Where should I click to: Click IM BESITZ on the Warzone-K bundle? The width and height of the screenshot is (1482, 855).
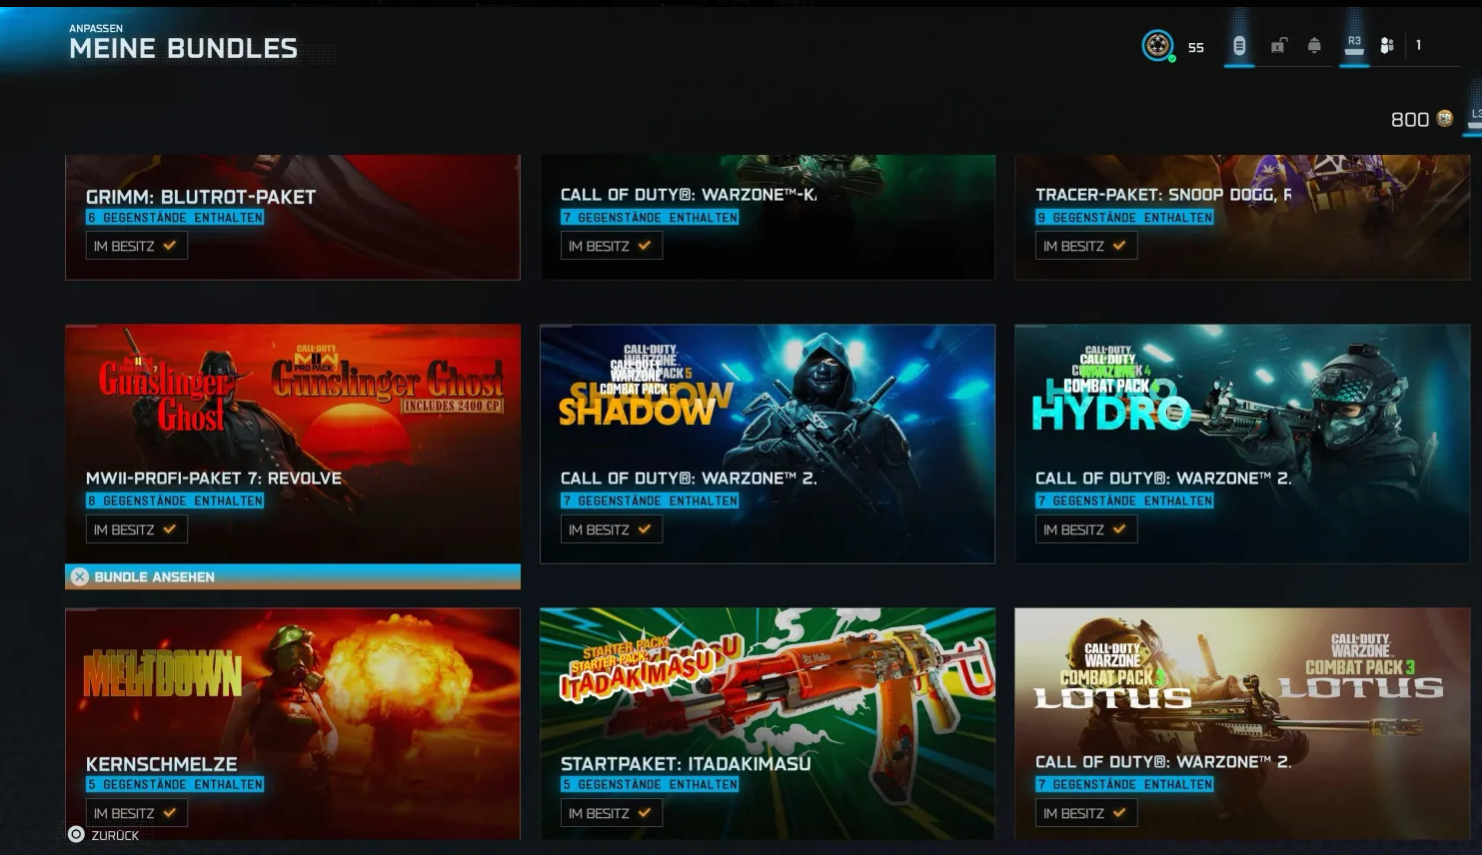[611, 246]
